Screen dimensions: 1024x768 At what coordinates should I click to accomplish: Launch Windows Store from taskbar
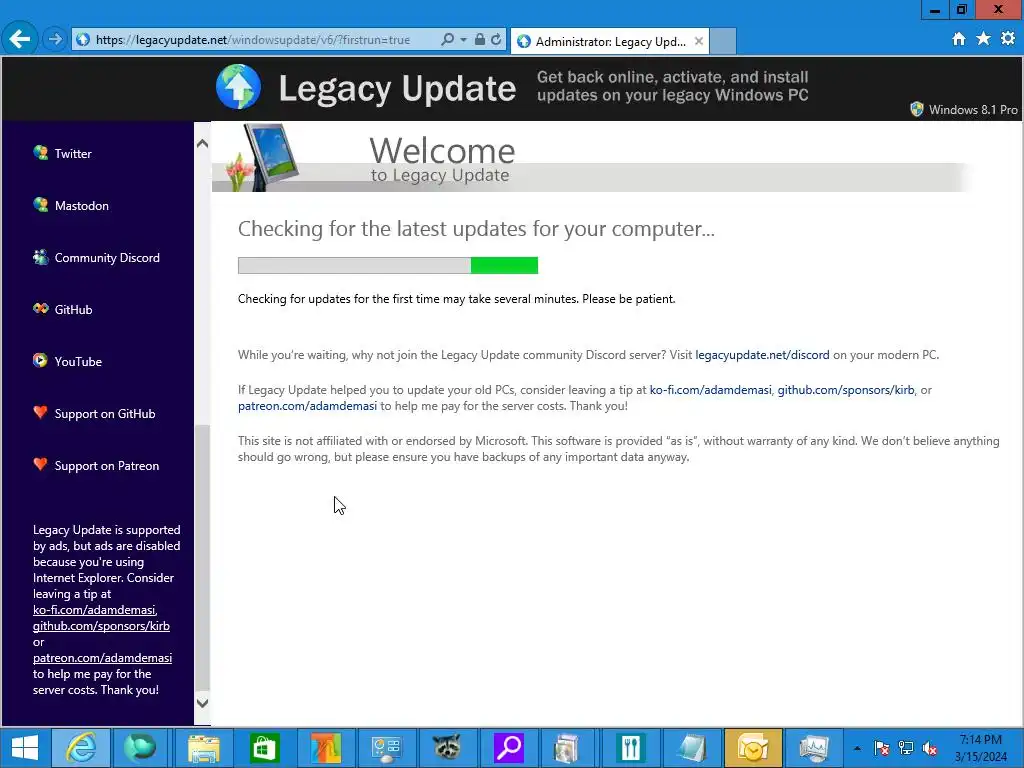(x=264, y=748)
